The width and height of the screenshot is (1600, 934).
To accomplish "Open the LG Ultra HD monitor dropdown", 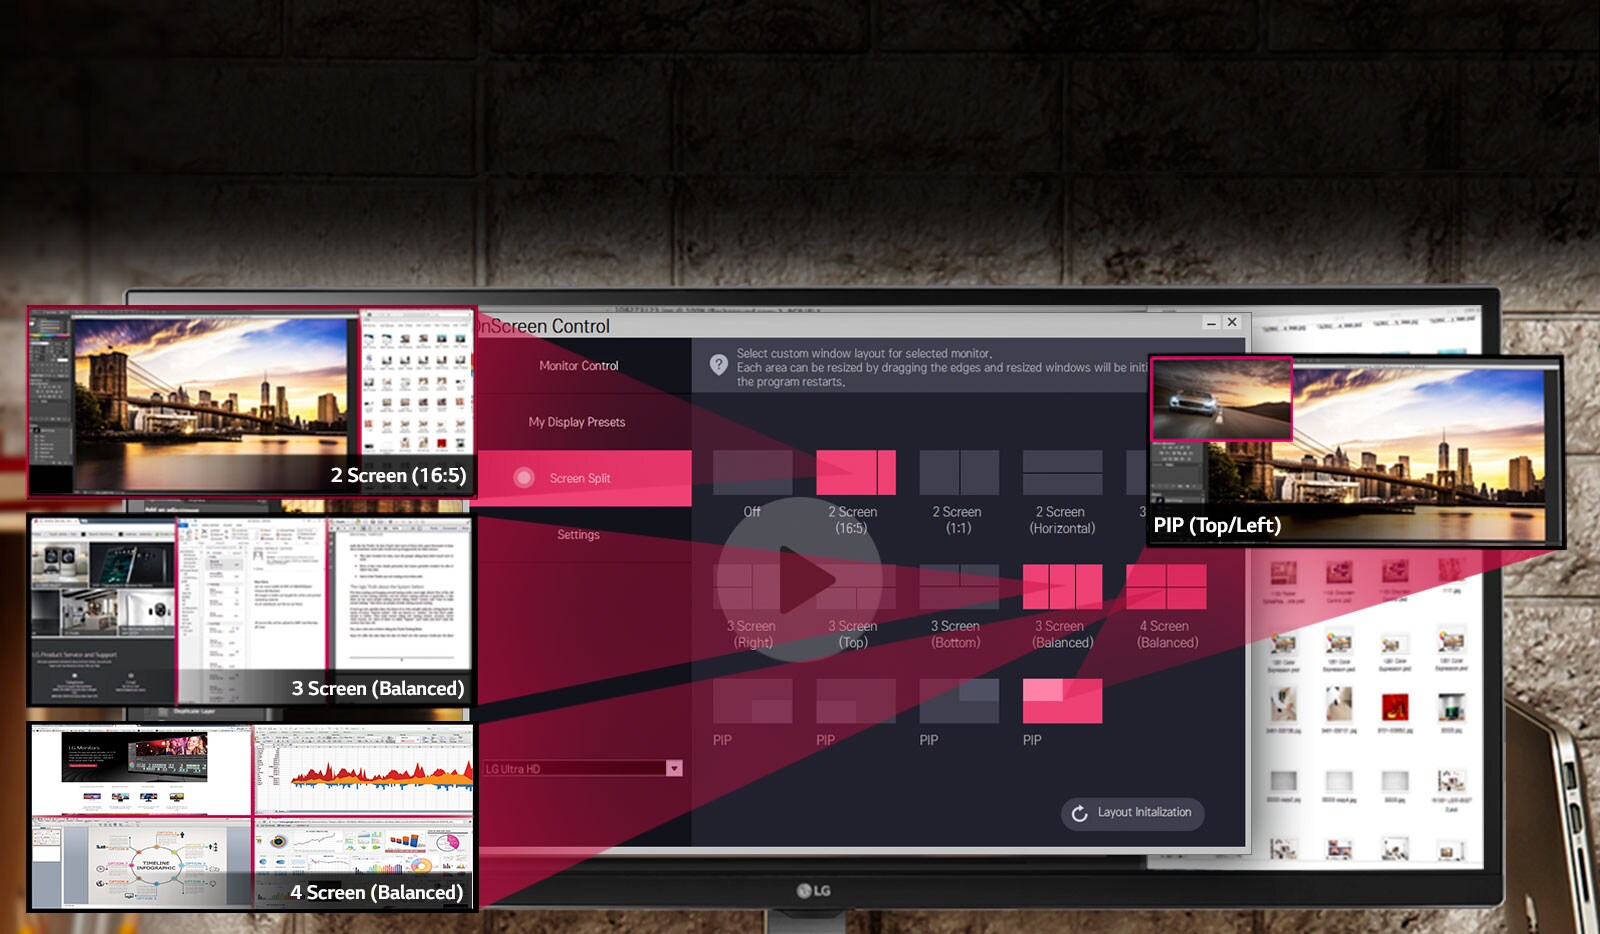I will (674, 768).
